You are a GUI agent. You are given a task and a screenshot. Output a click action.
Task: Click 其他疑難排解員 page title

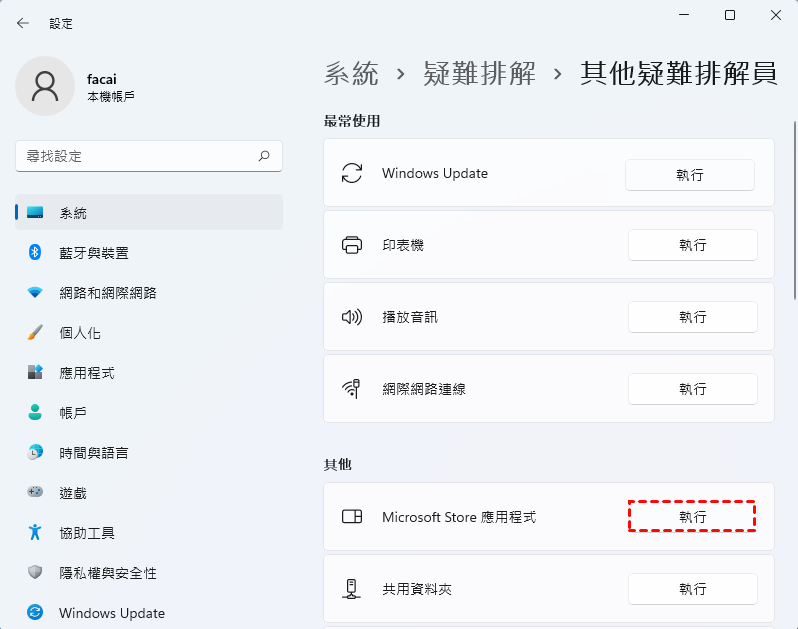click(678, 74)
